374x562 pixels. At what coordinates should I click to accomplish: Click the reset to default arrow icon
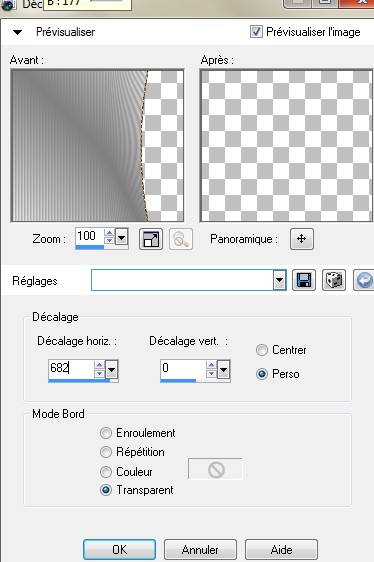[364, 280]
